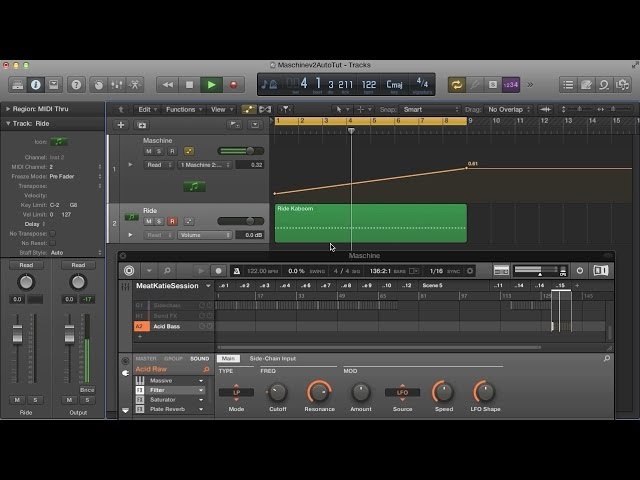Toggle Show Automation button in tracks menu bar
Image resolution: width=640 pixels, height=480 pixels.
[x=248, y=109]
